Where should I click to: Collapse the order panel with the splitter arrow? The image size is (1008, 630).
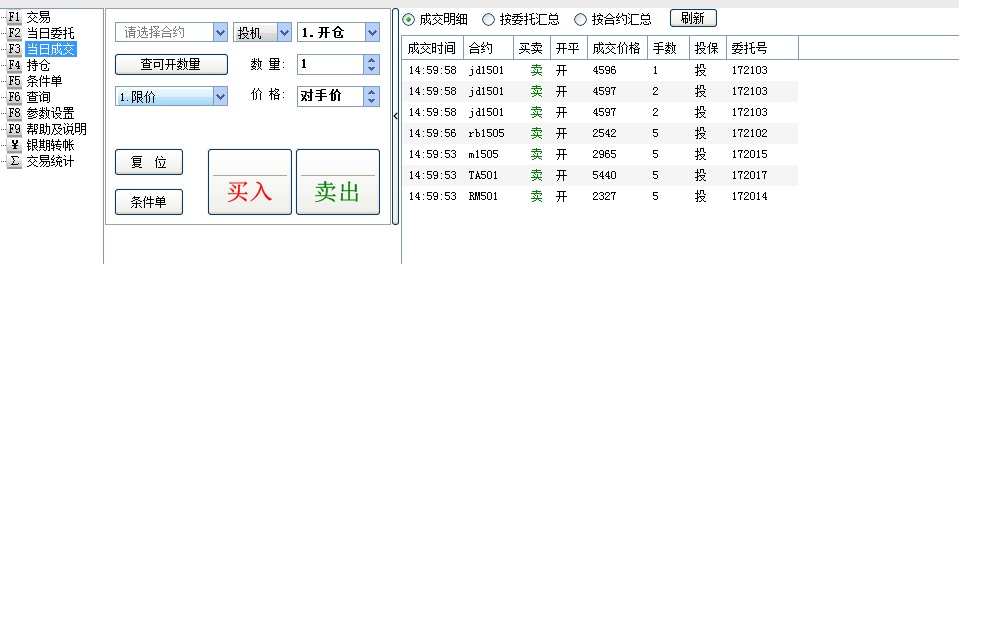(x=395, y=116)
